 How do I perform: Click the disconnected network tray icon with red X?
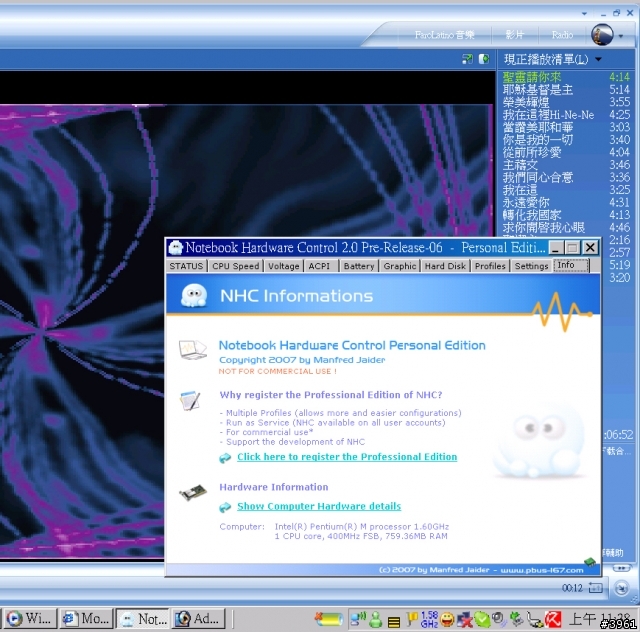tap(464, 620)
